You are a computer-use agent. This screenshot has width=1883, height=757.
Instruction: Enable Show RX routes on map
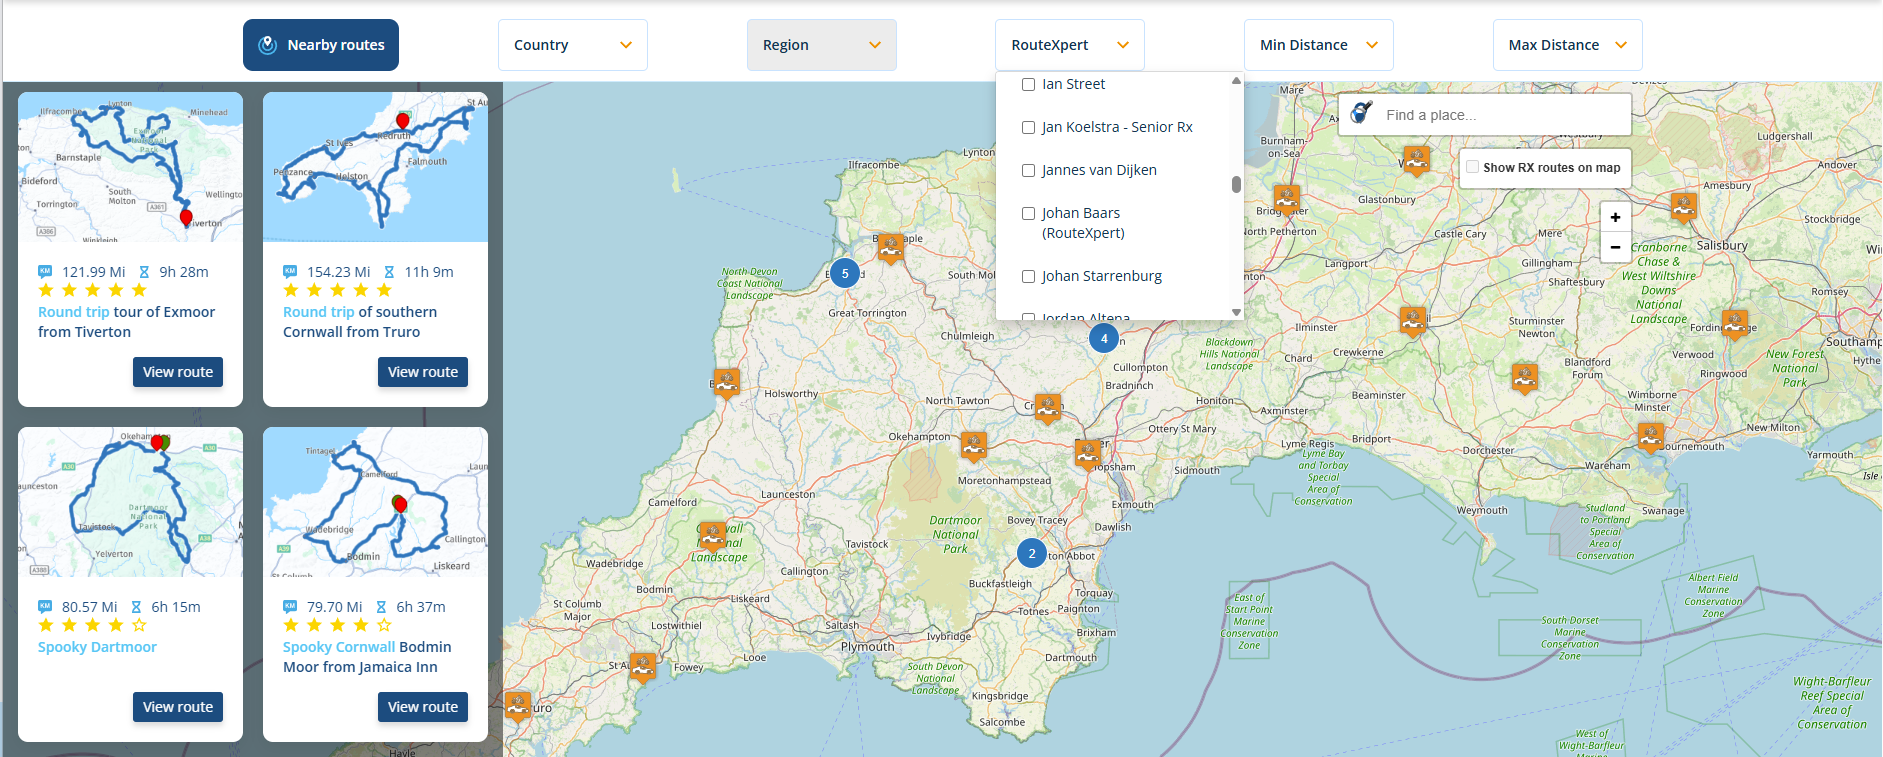tap(1473, 167)
